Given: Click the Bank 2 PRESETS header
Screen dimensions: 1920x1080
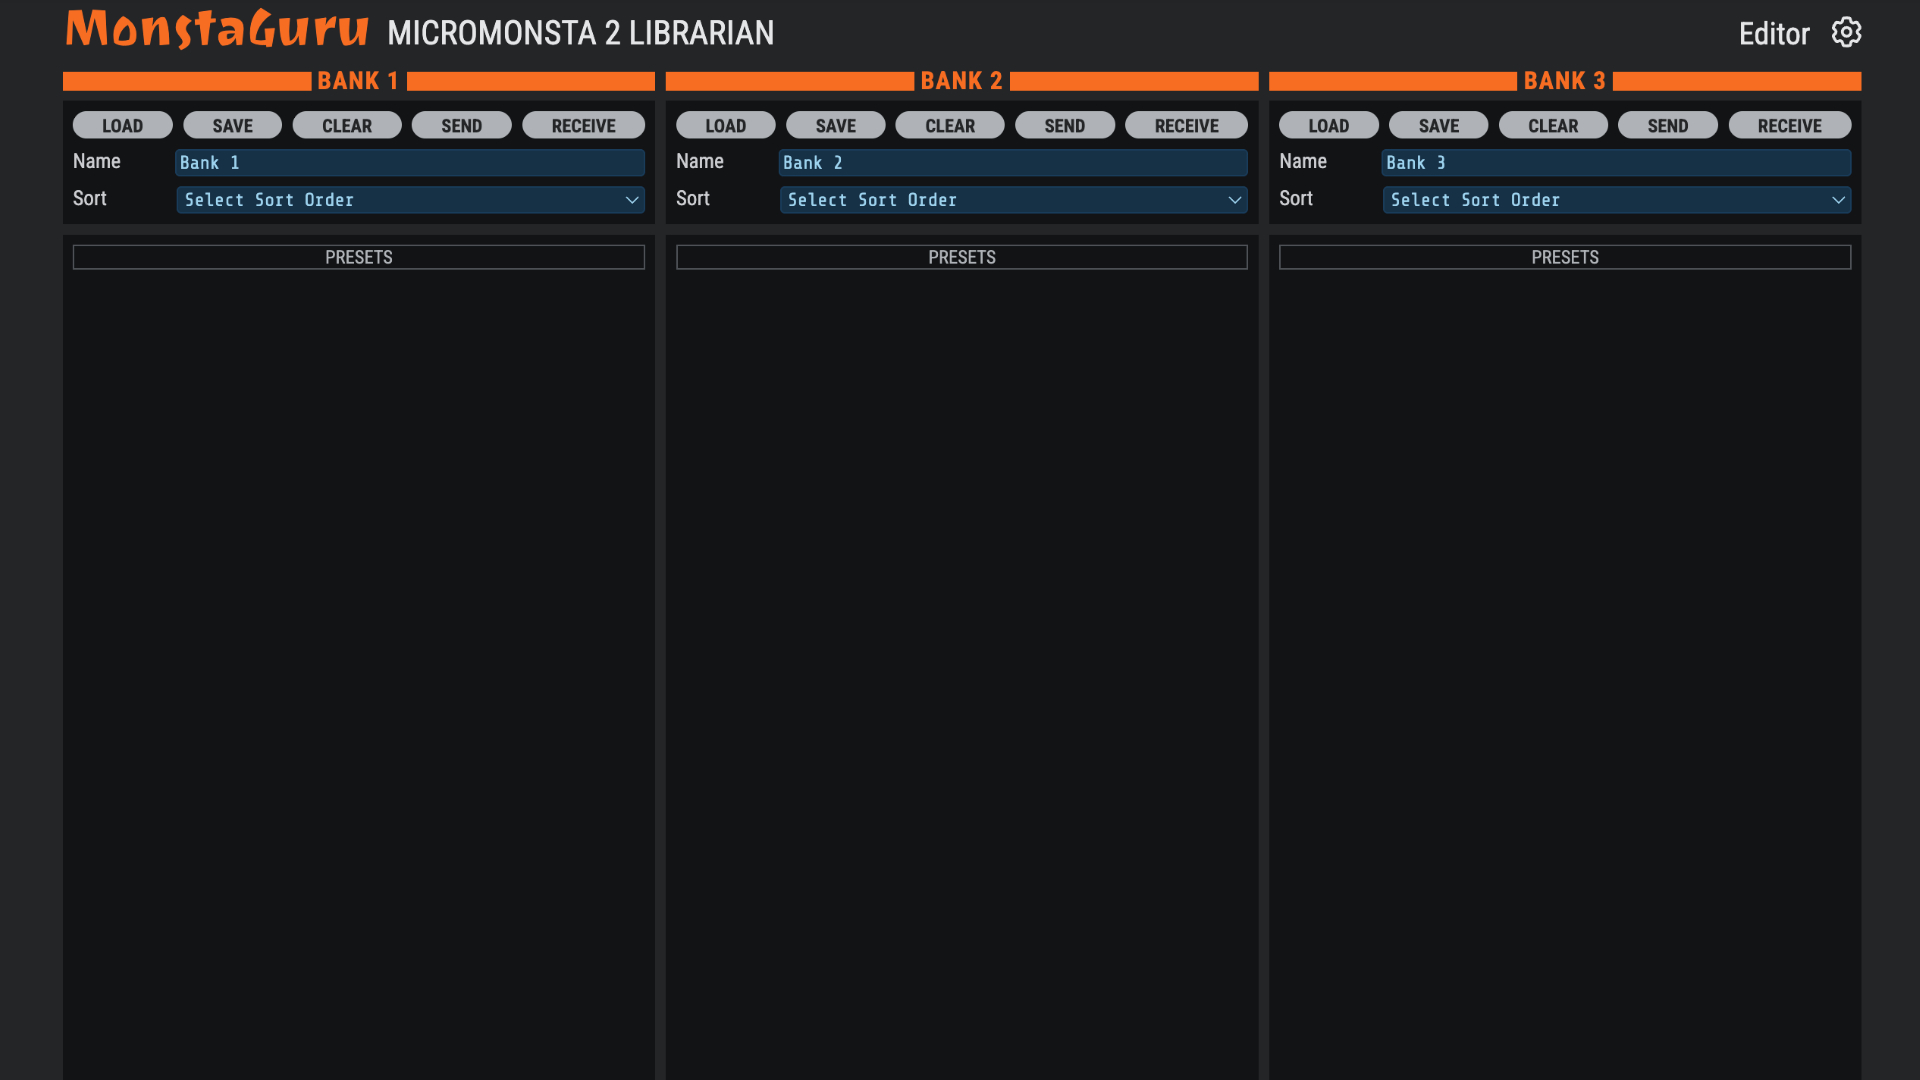Looking at the screenshot, I should 961,257.
